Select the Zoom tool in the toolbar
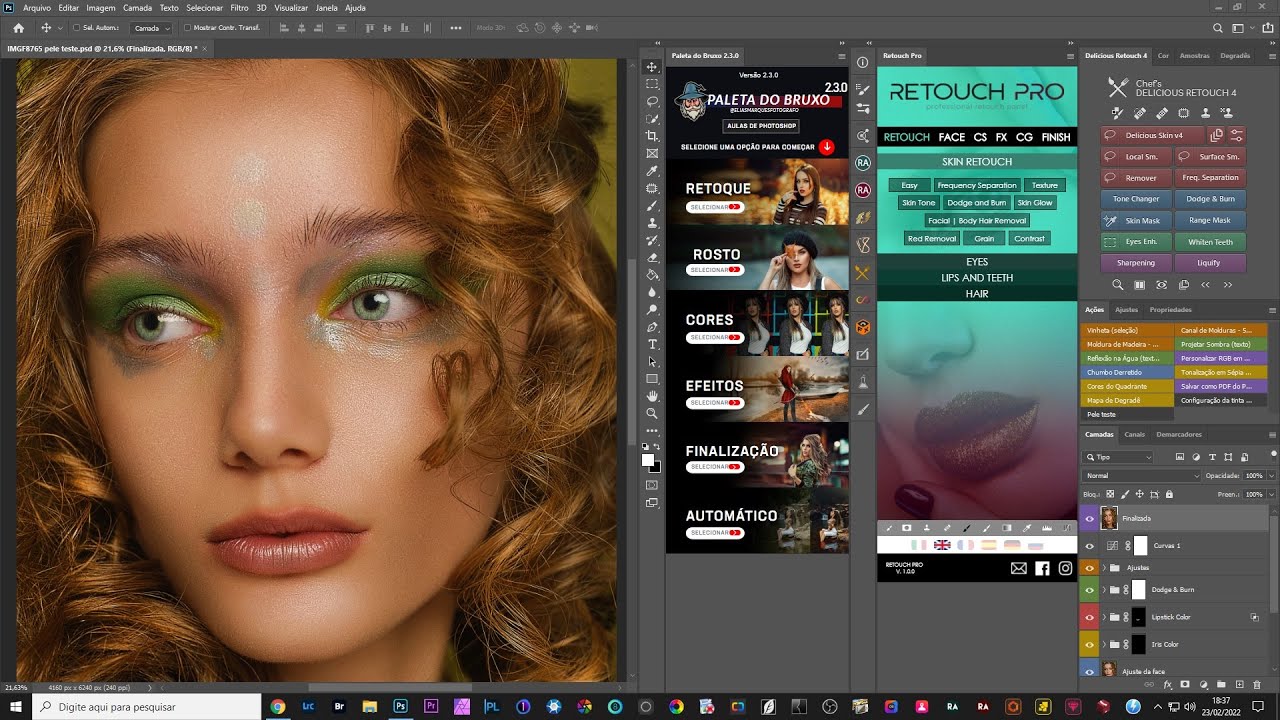 (652, 413)
